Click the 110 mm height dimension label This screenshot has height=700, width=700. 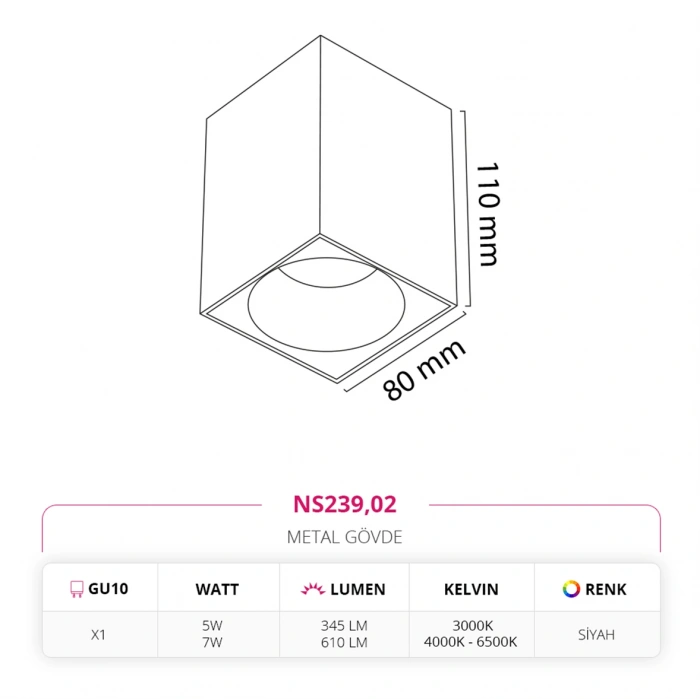pos(487,214)
